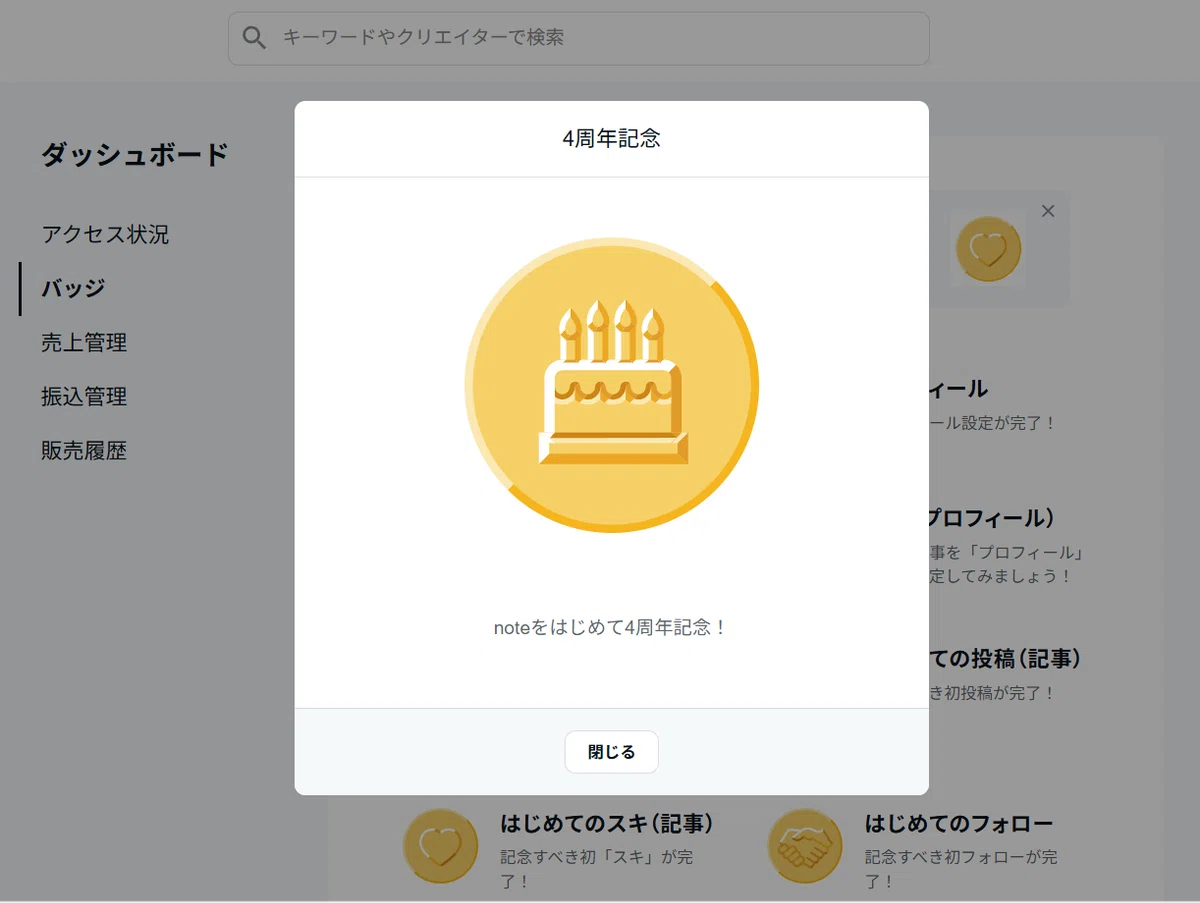Click the はじめてのフォロー handshake badge icon
This screenshot has width=1200, height=903.
(x=805, y=846)
